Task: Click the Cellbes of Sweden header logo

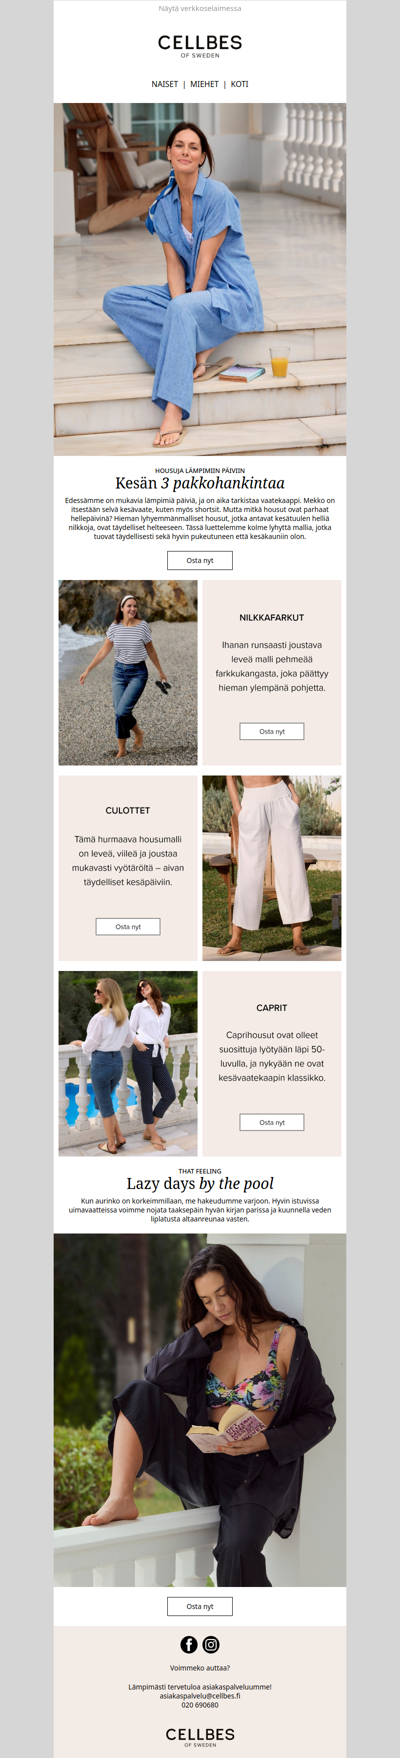Action: pyautogui.click(x=200, y=46)
